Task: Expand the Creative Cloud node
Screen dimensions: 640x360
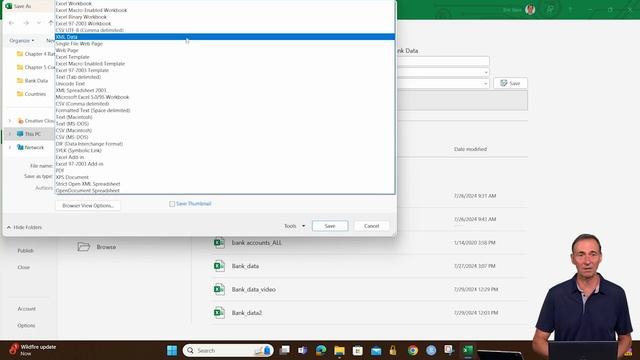Action: point(10,121)
